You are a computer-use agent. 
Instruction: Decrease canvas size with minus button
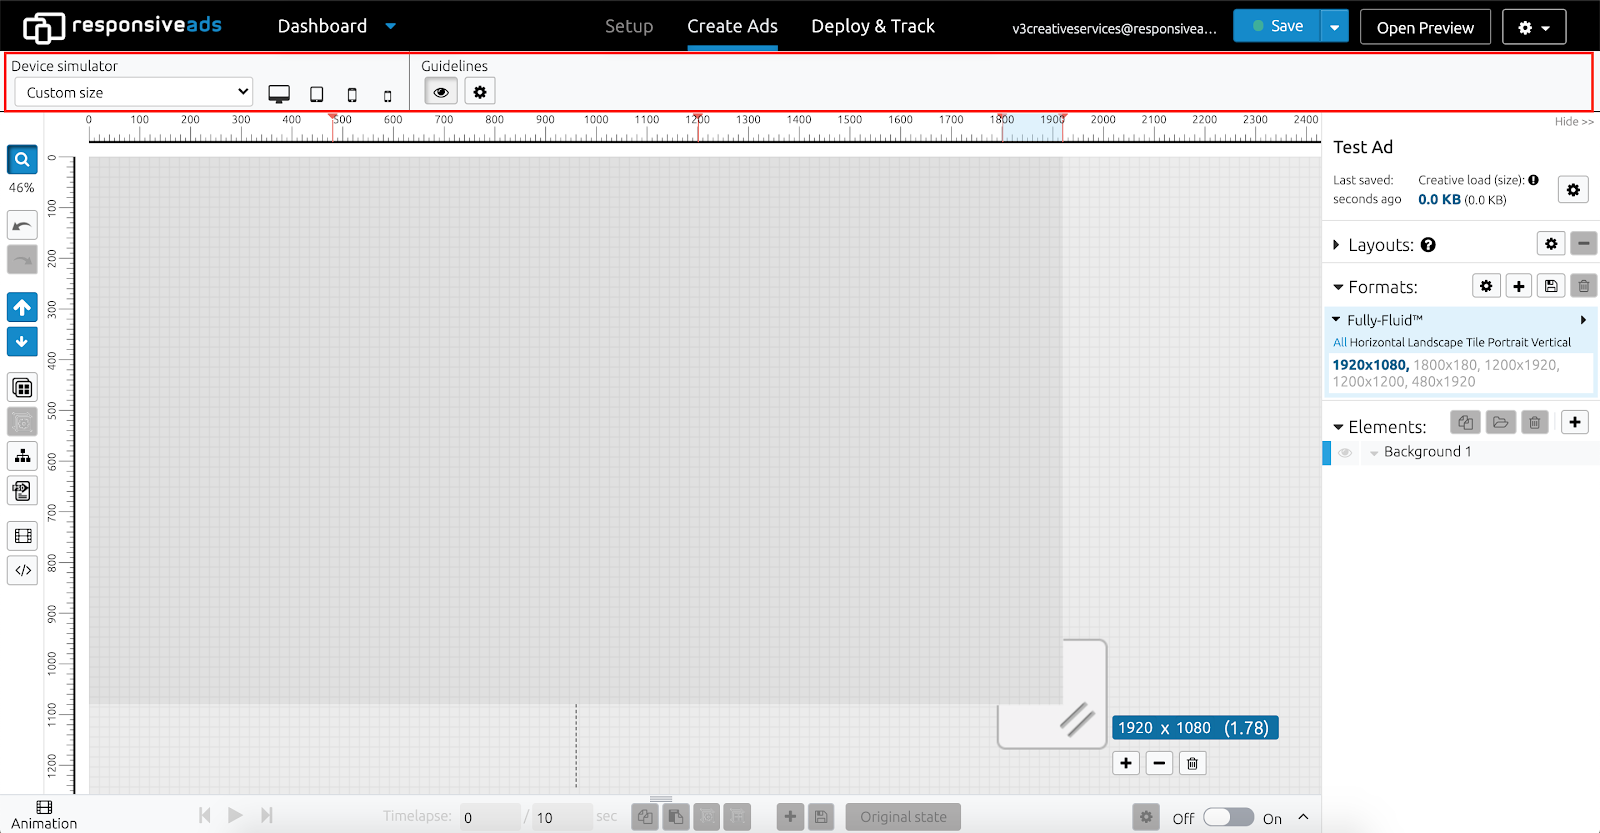pos(1159,763)
